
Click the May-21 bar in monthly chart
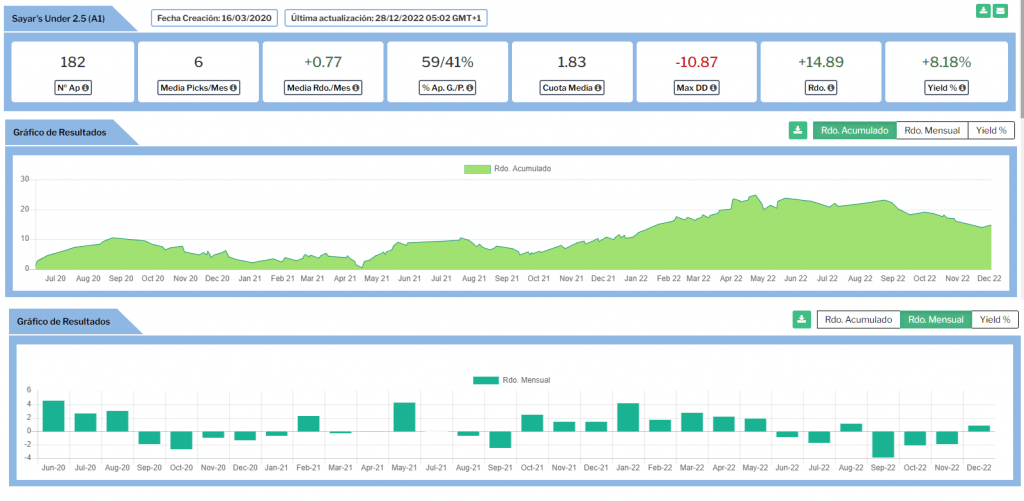click(x=404, y=417)
